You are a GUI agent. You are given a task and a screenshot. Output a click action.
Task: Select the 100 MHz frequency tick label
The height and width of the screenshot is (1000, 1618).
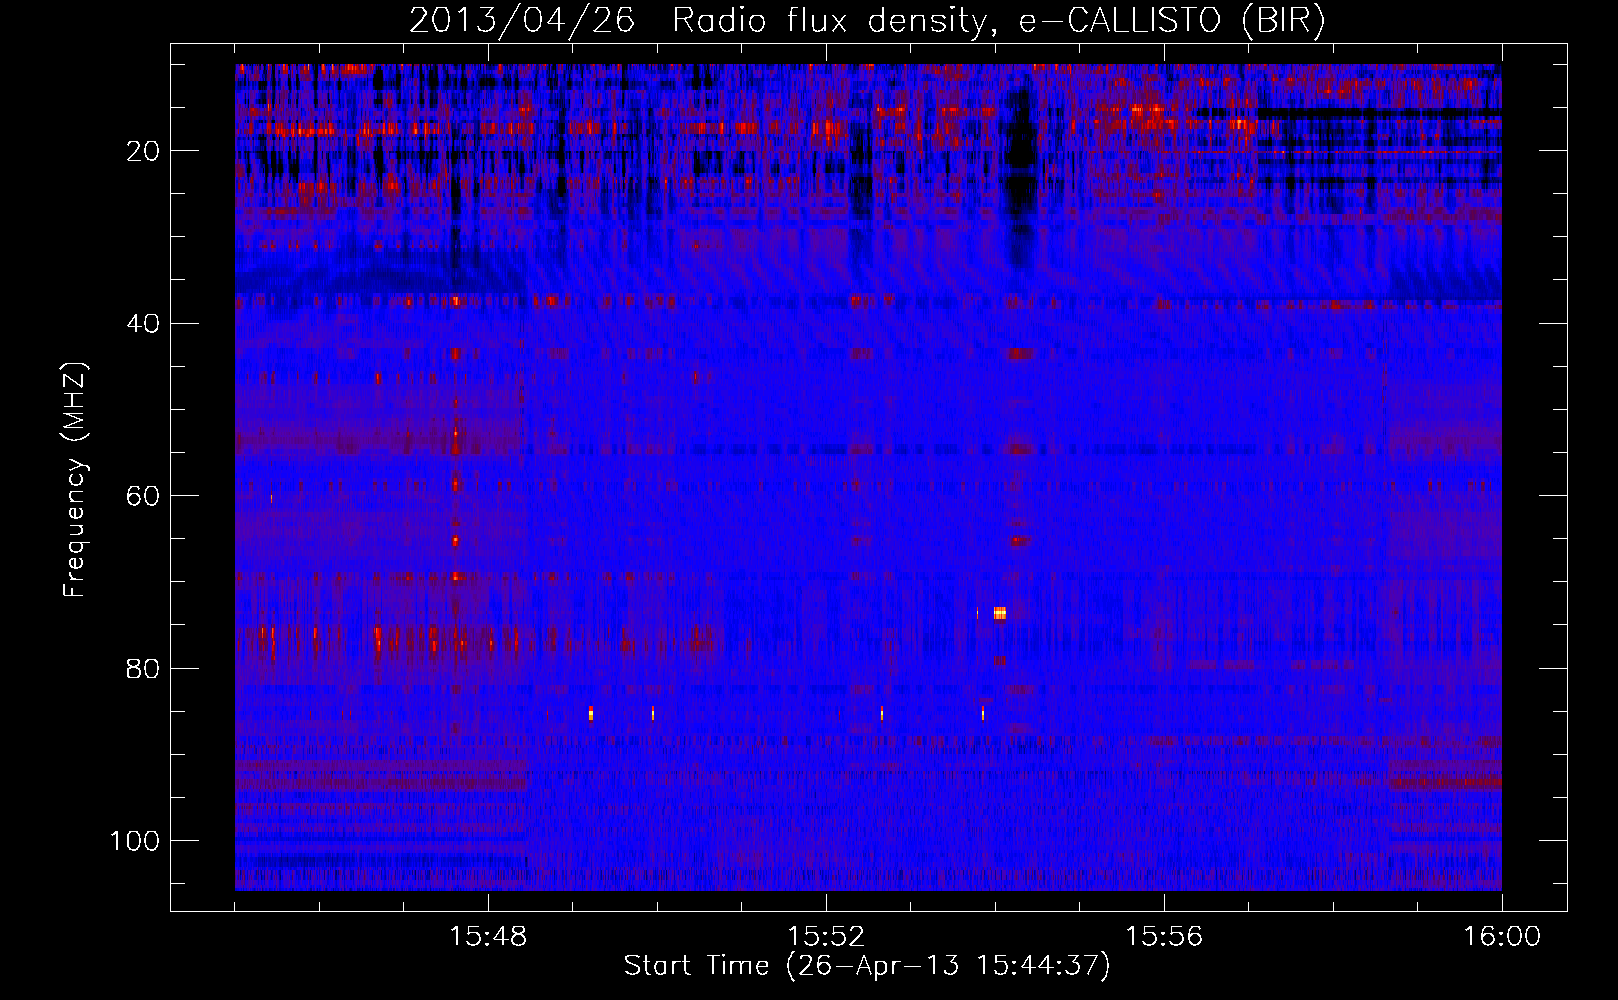135,841
